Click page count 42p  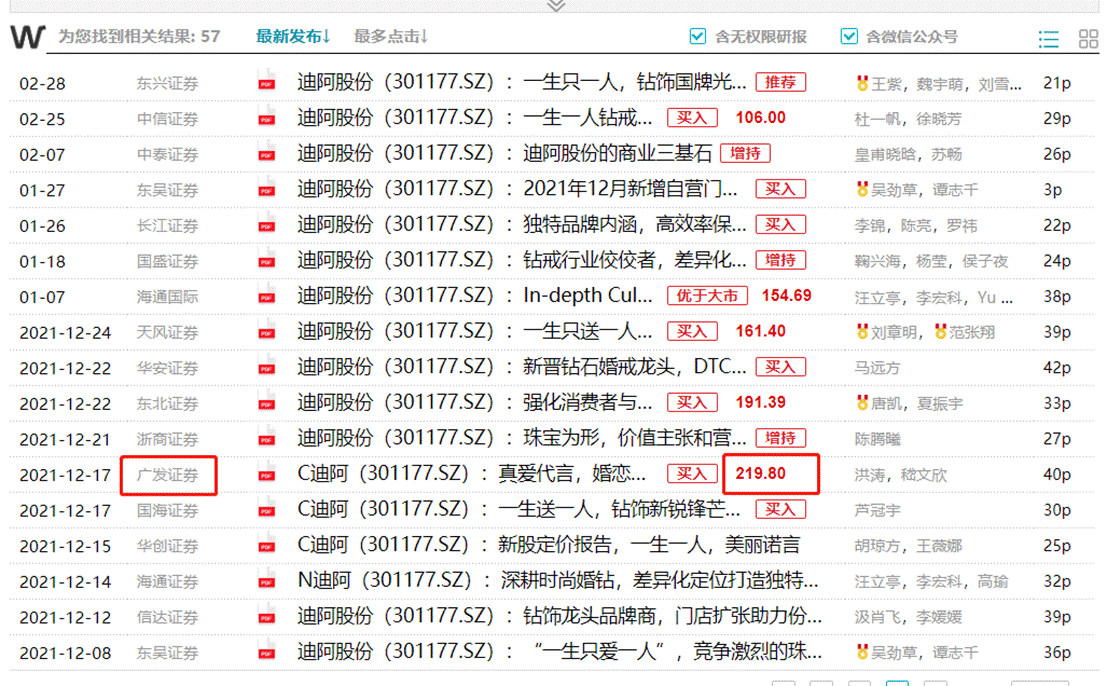(x=1057, y=368)
